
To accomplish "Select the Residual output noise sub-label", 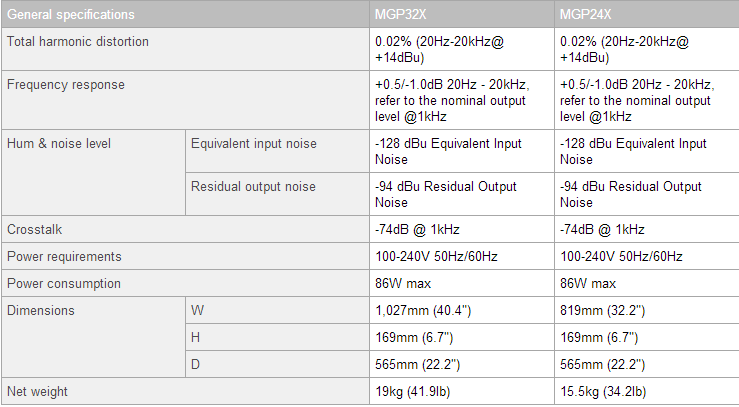I will (253, 186).
